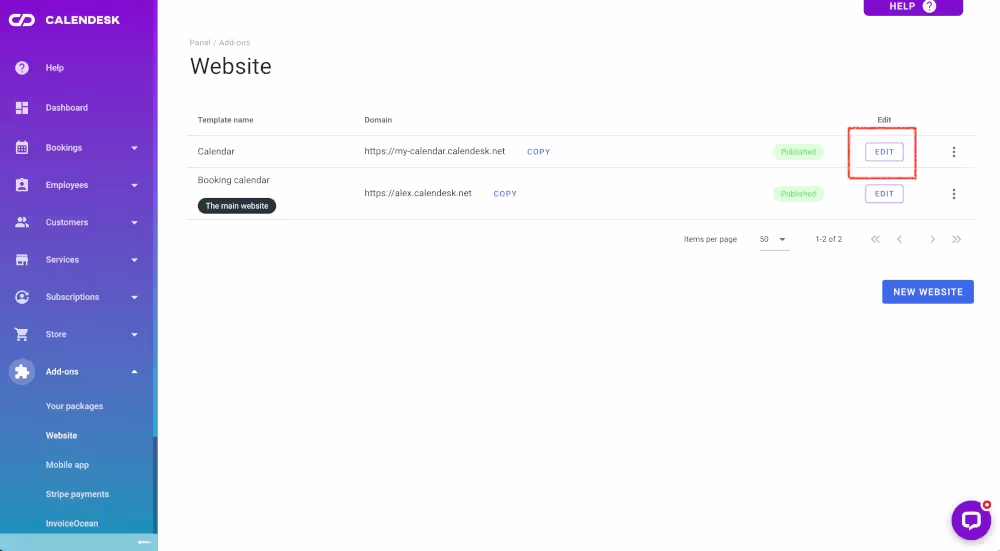Open three-dot menu for Calendar row
This screenshot has height=551, width=1000.
(x=953, y=152)
